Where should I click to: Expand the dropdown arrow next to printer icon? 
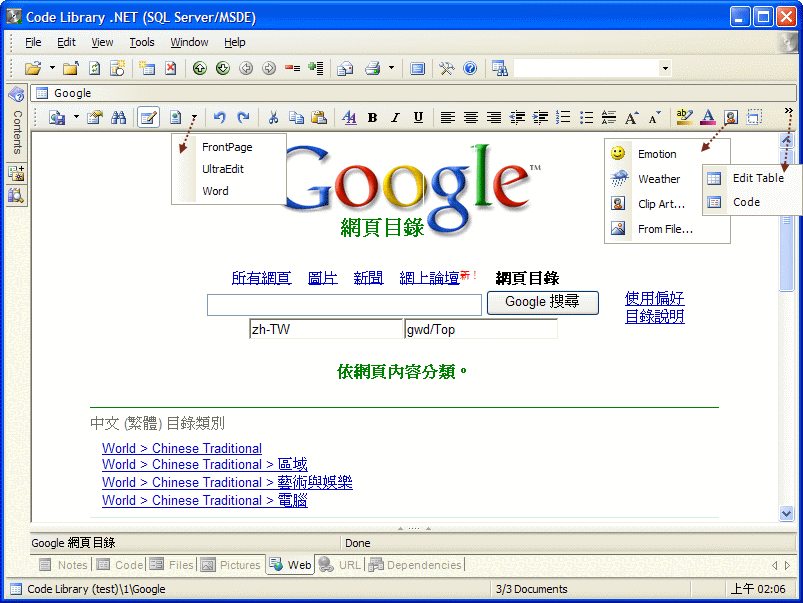coord(391,68)
